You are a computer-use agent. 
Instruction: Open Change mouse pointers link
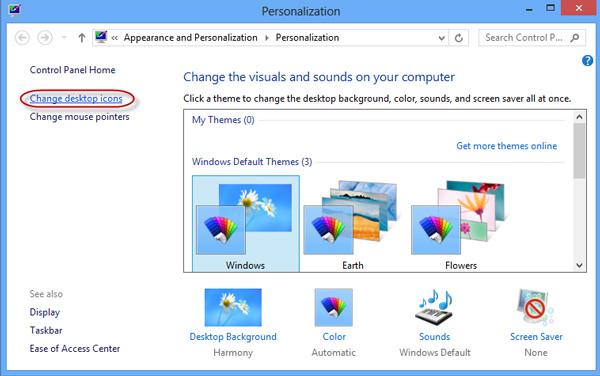coord(80,117)
